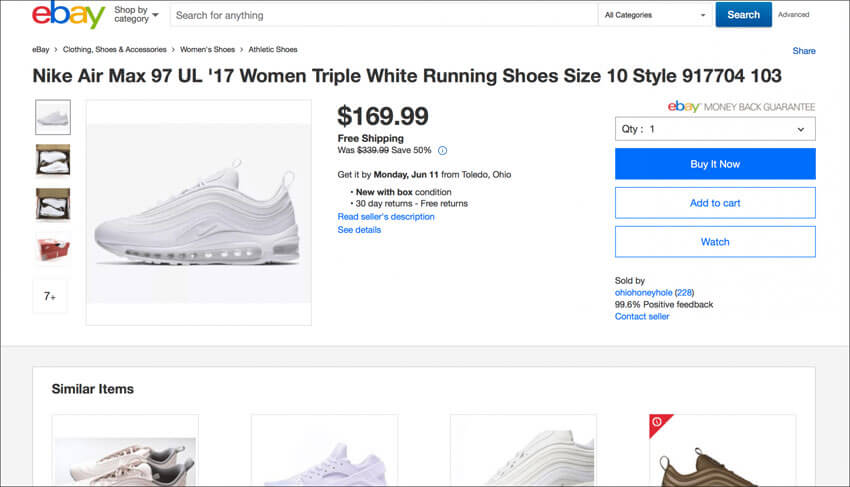Click the Share link
Image resolution: width=850 pixels, height=487 pixels.
click(x=804, y=51)
